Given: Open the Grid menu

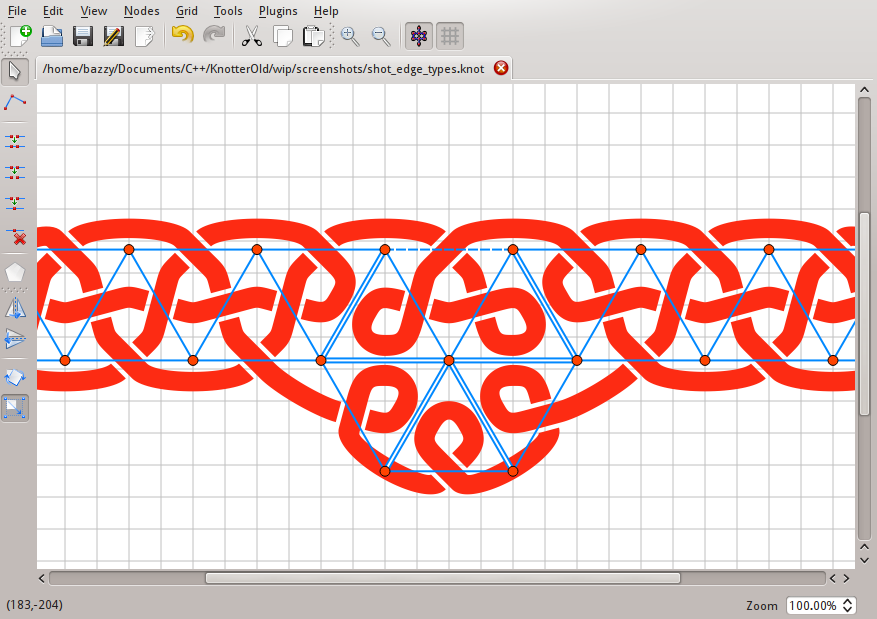Looking at the screenshot, I should coord(187,11).
